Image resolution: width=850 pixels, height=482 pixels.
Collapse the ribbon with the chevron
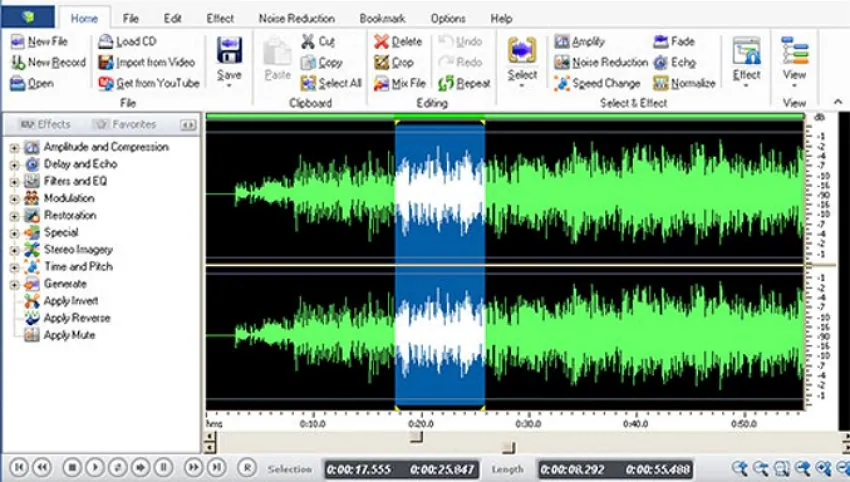838,101
